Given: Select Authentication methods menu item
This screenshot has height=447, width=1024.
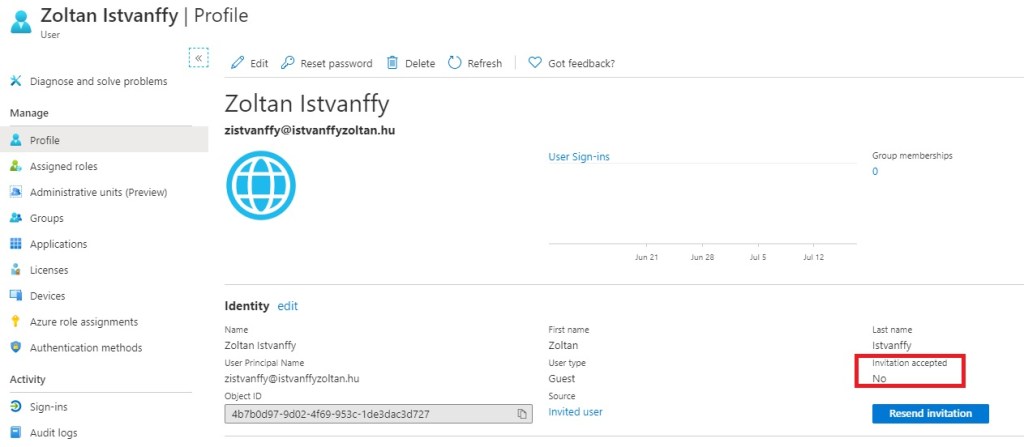Looking at the screenshot, I should (86, 348).
